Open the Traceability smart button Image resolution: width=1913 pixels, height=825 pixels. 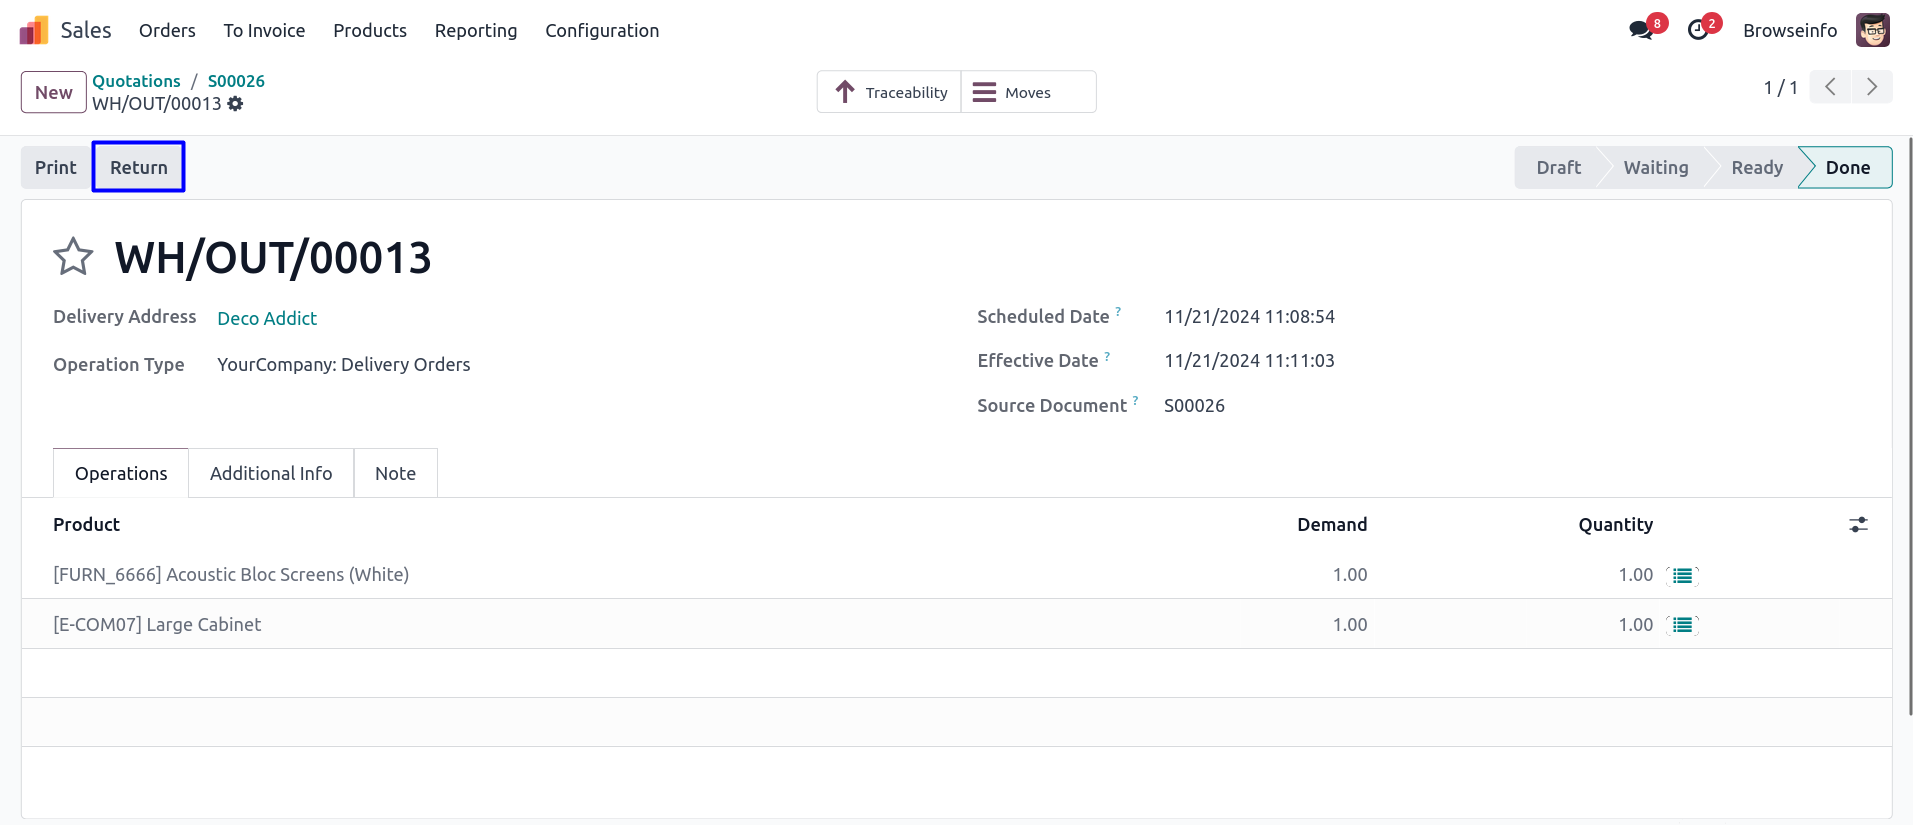[889, 92]
